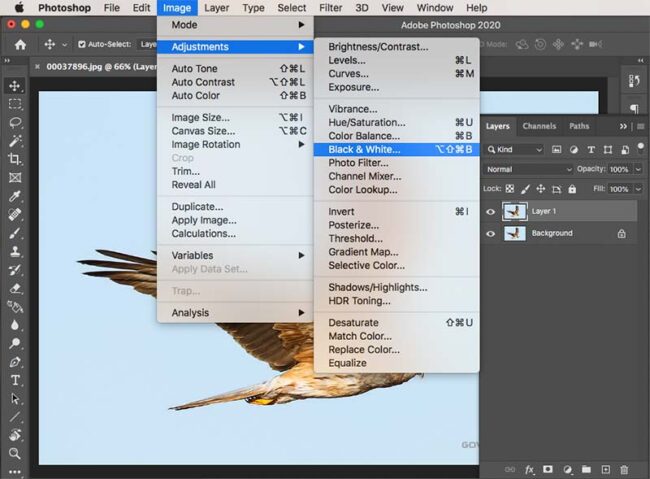Select the History Brush tool

point(15,270)
